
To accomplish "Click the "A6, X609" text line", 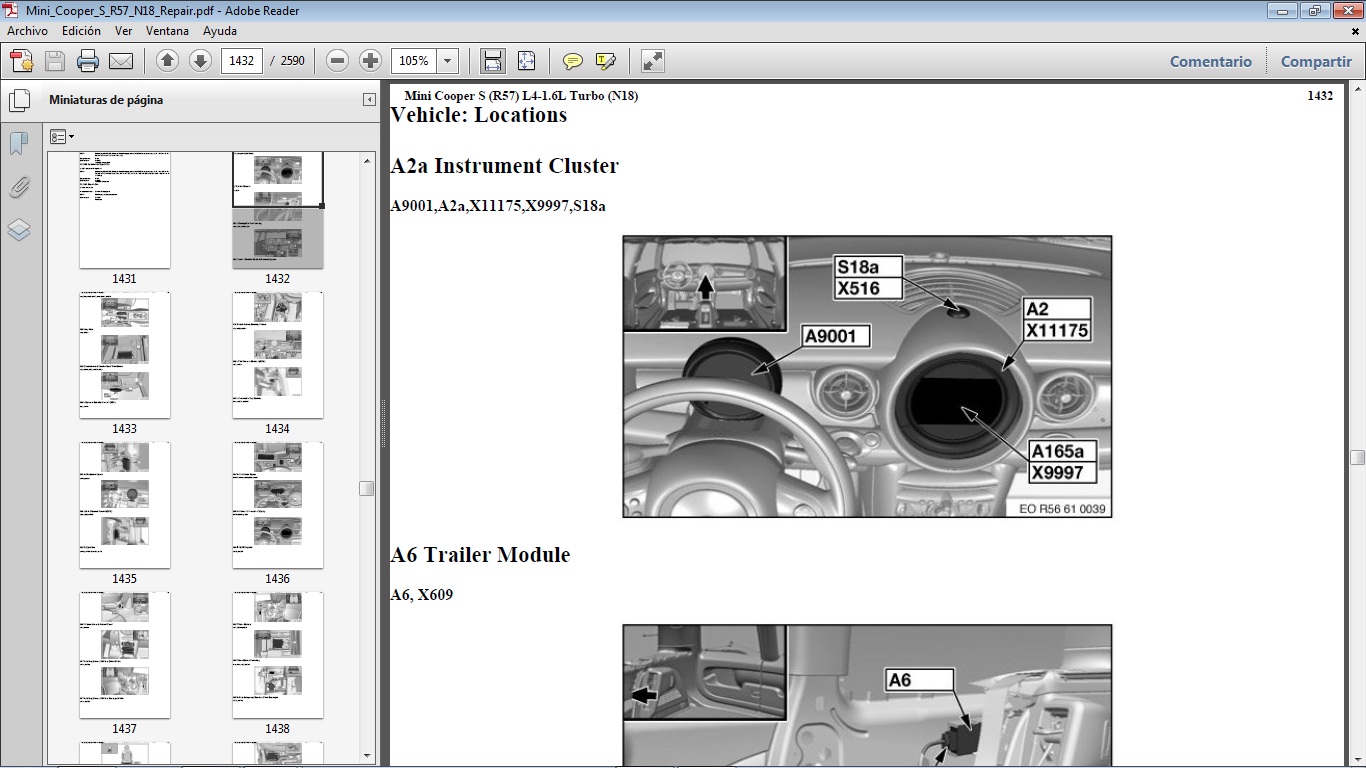I will (x=421, y=595).
